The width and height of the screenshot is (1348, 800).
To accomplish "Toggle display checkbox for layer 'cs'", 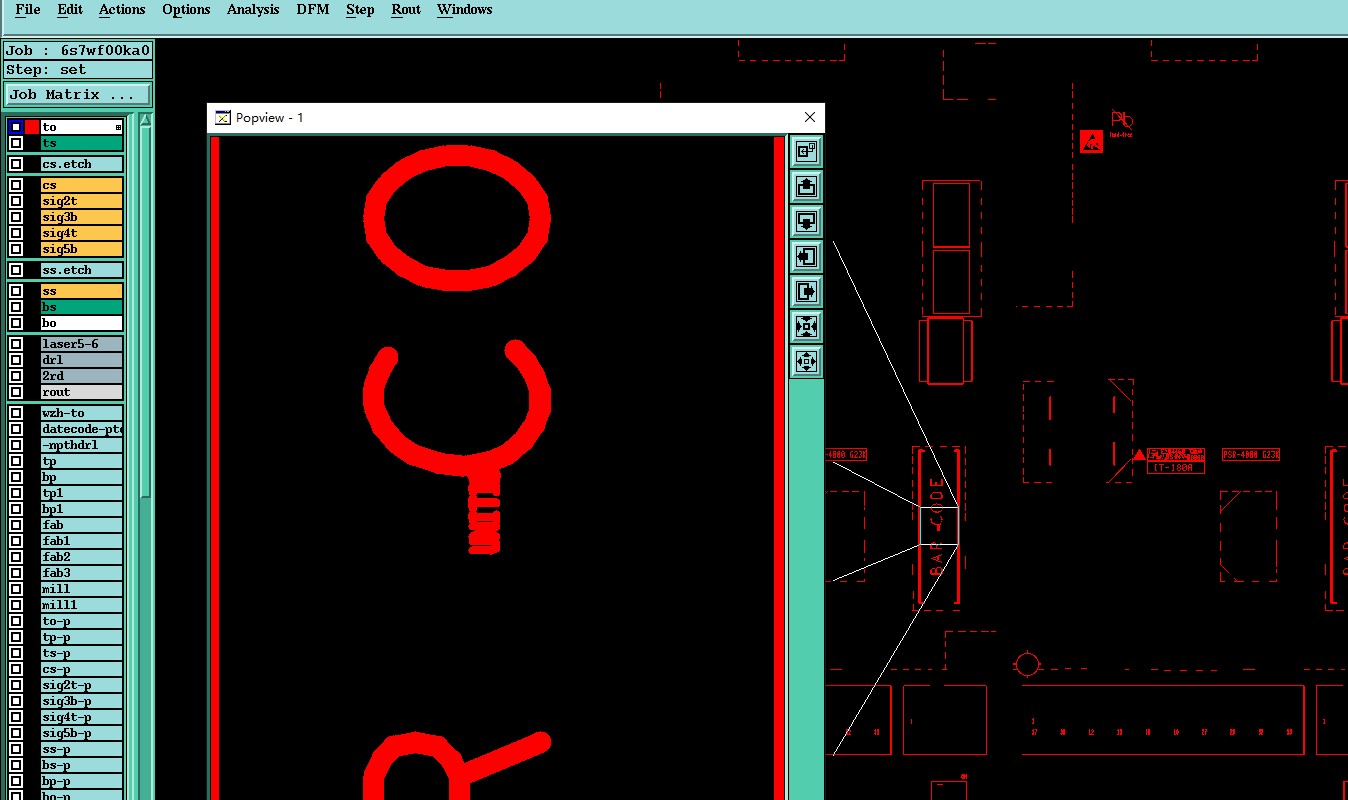I will 16,185.
